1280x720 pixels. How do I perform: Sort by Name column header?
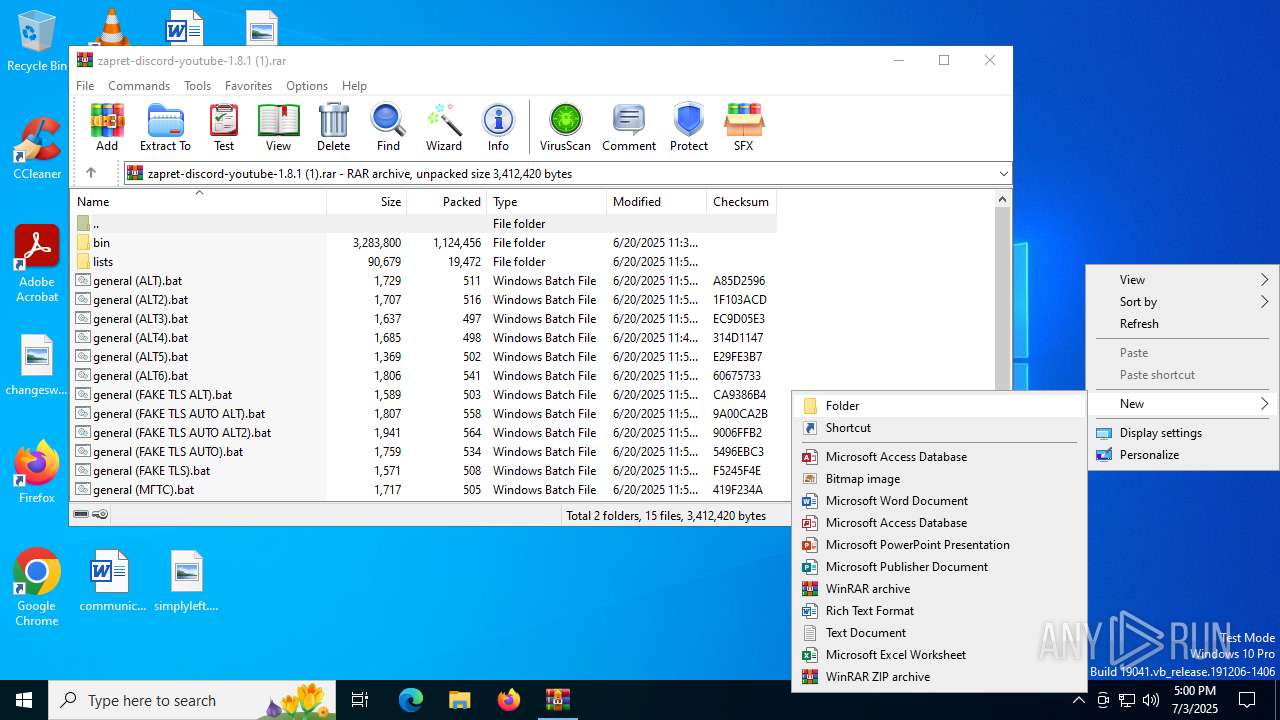198,202
